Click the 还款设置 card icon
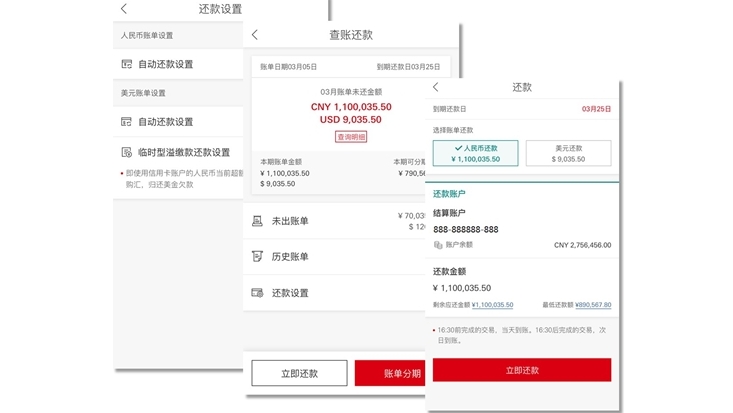The image size is (733, 413). coord(257,293)
